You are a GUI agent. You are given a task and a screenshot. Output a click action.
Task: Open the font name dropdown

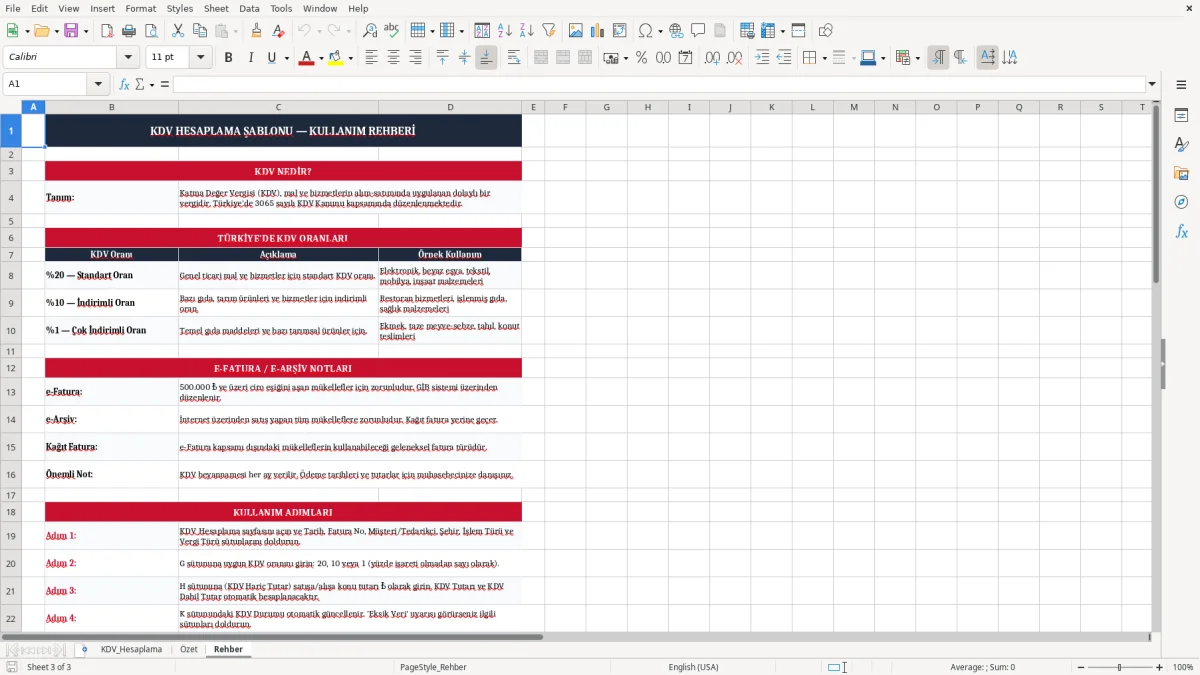tap(128, 58)
